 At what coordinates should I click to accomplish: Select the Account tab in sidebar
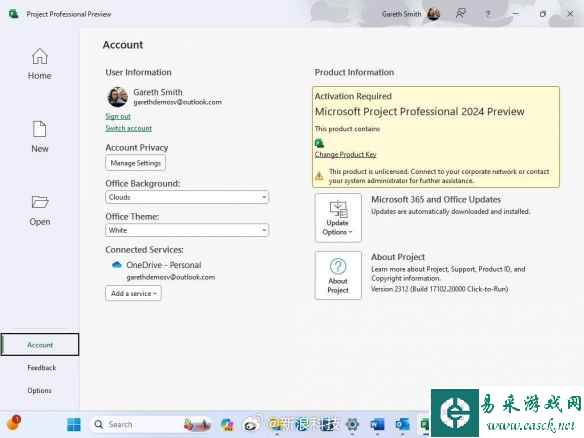click(x=40, y=345)
